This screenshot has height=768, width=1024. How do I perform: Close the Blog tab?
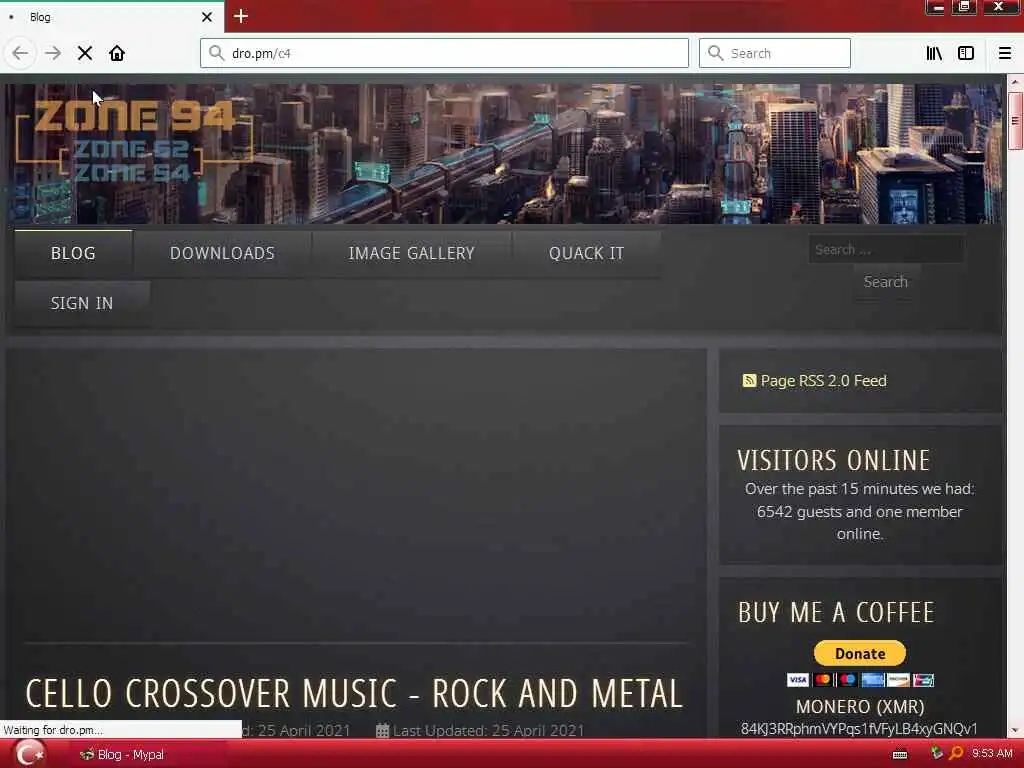tap(207, 17)
